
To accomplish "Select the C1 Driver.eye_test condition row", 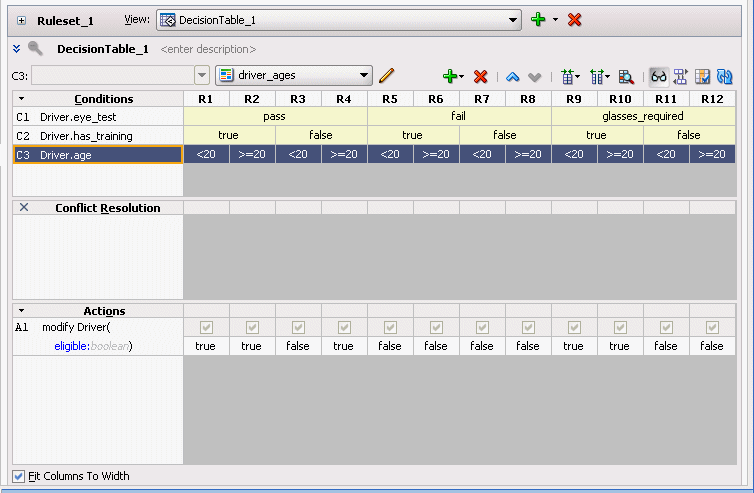I will click(x=98, y=117).
